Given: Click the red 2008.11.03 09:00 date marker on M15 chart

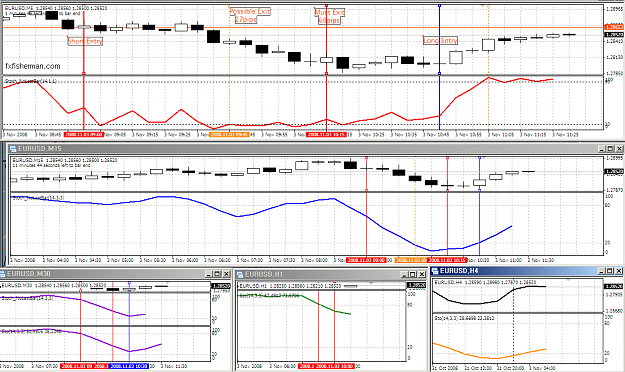Looking at the screenshot, I should [366, 260].
